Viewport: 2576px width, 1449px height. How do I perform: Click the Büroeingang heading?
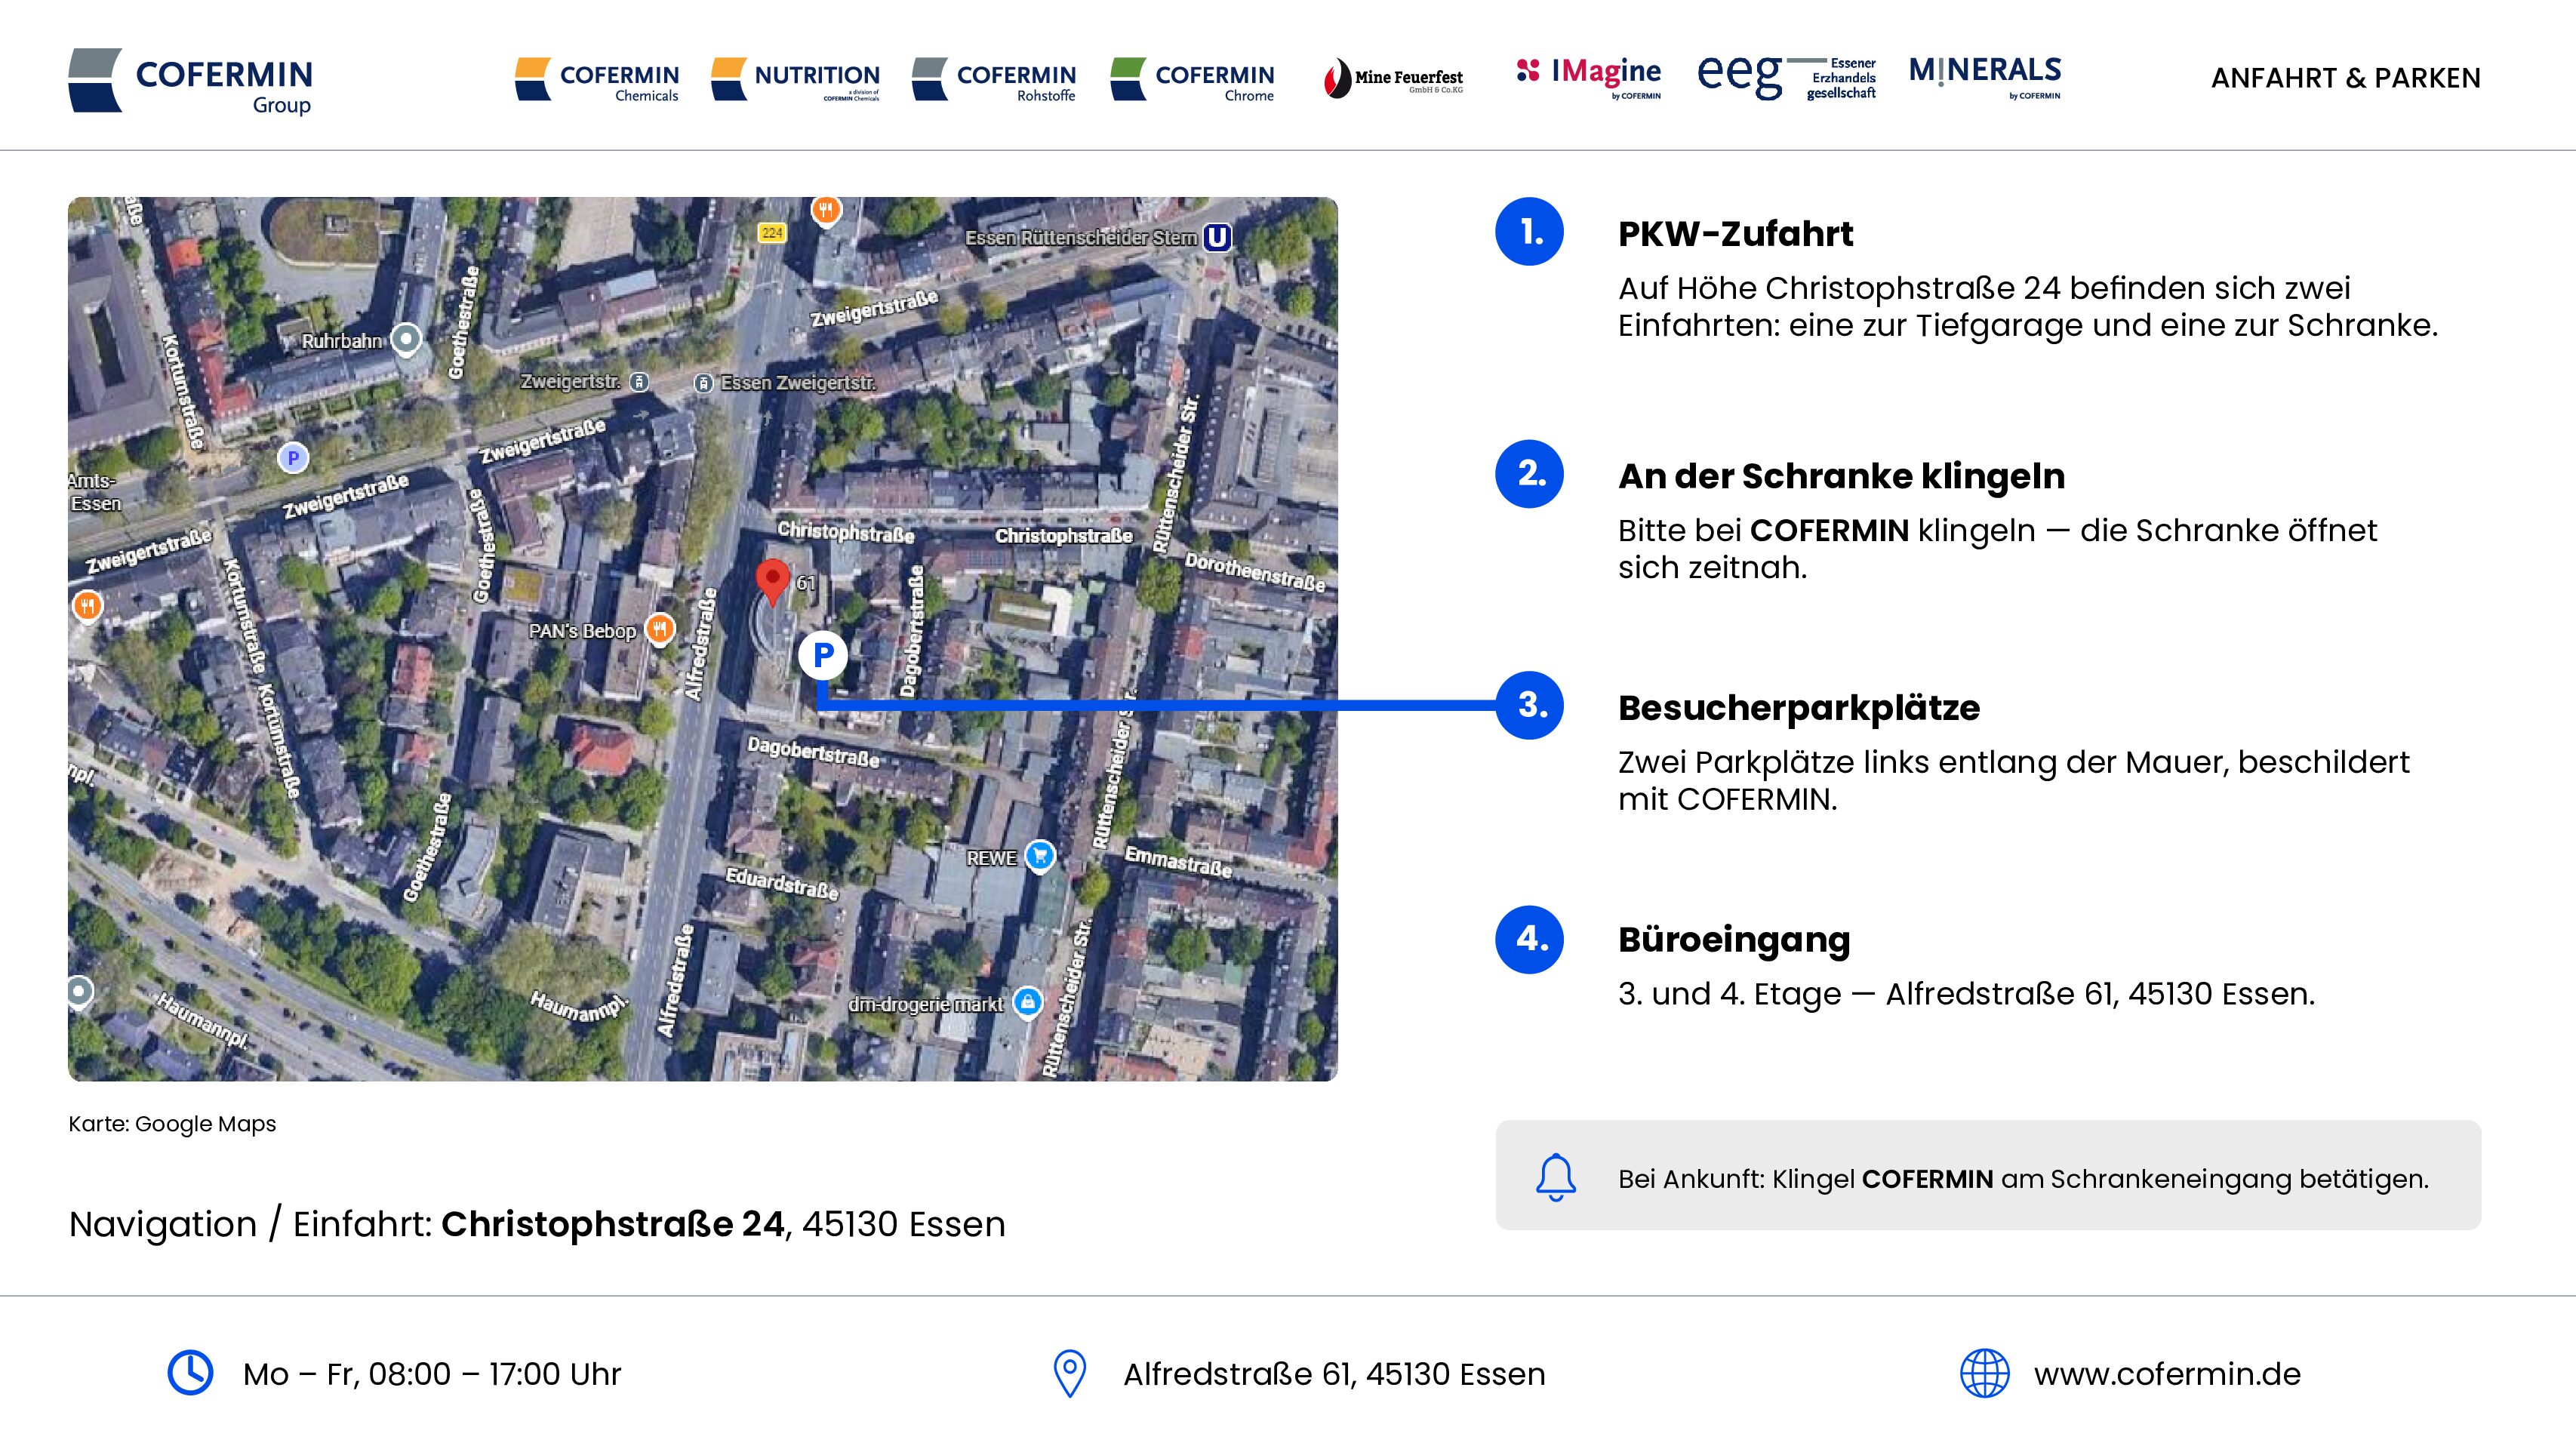(1734, 940)
